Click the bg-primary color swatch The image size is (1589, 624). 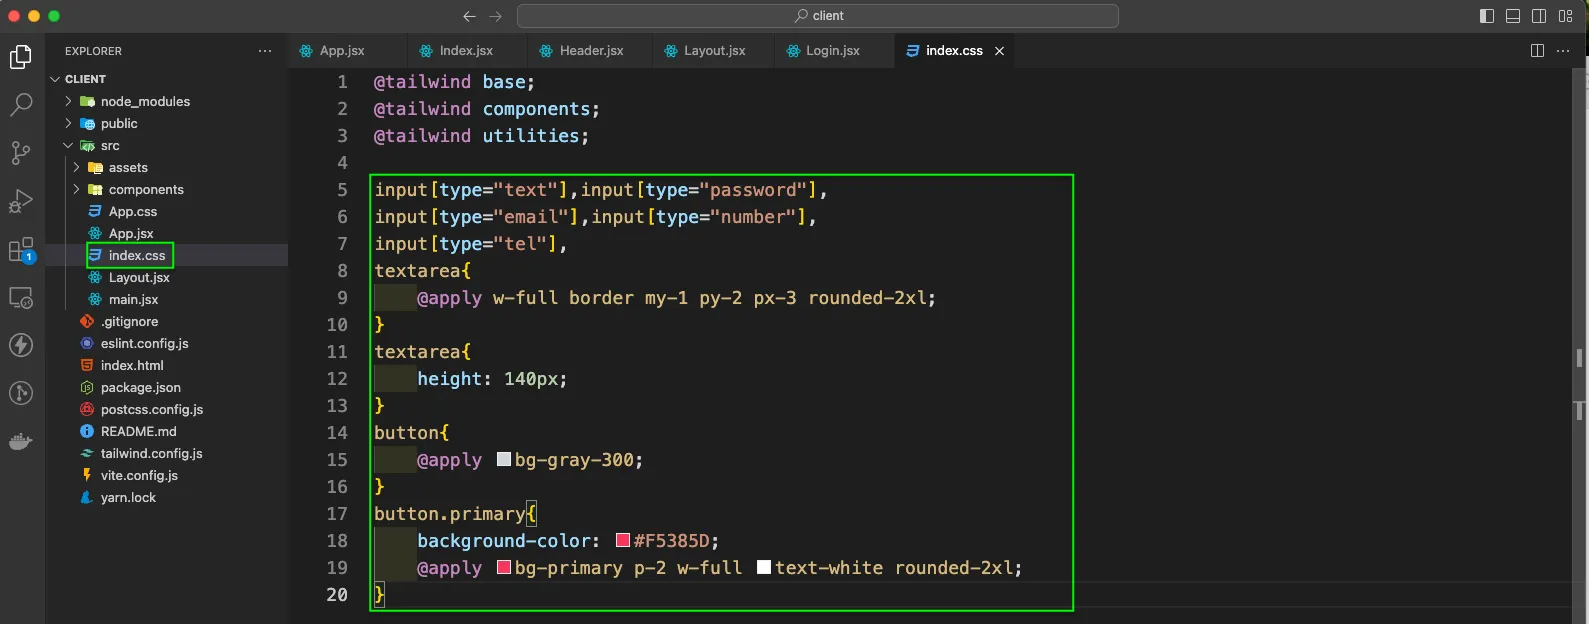click(504, 567)
